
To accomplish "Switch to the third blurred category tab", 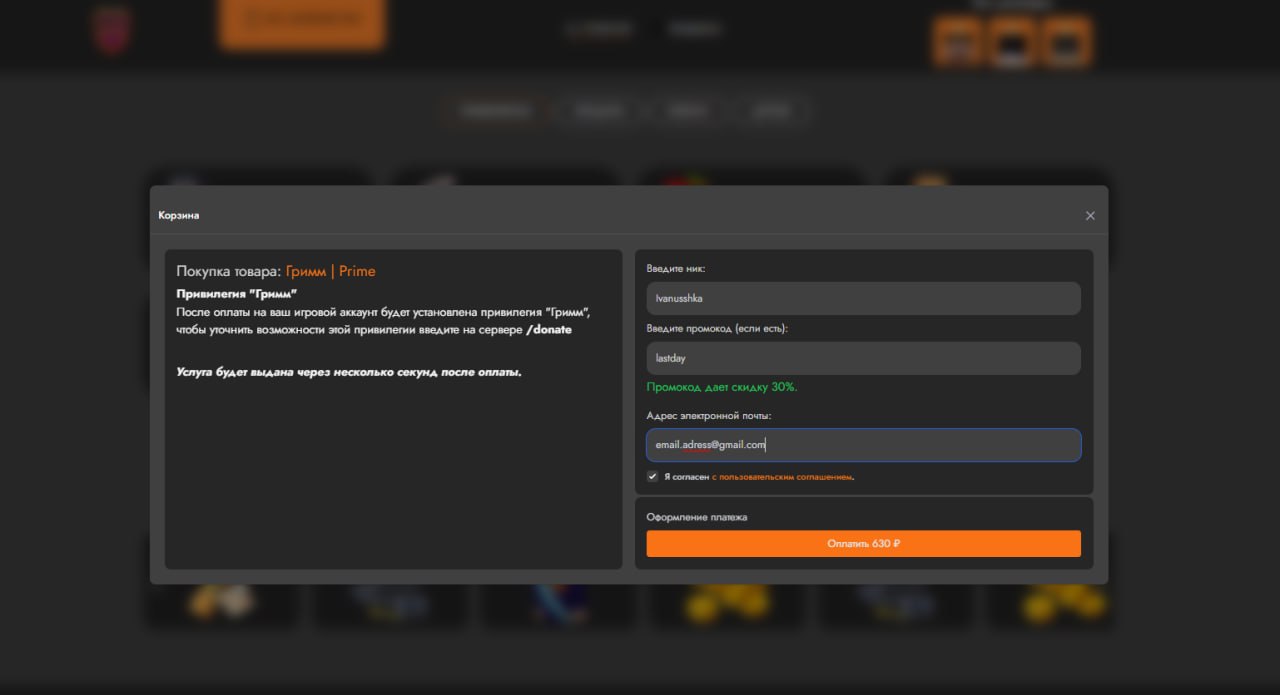I will click(x=686, y=112).
